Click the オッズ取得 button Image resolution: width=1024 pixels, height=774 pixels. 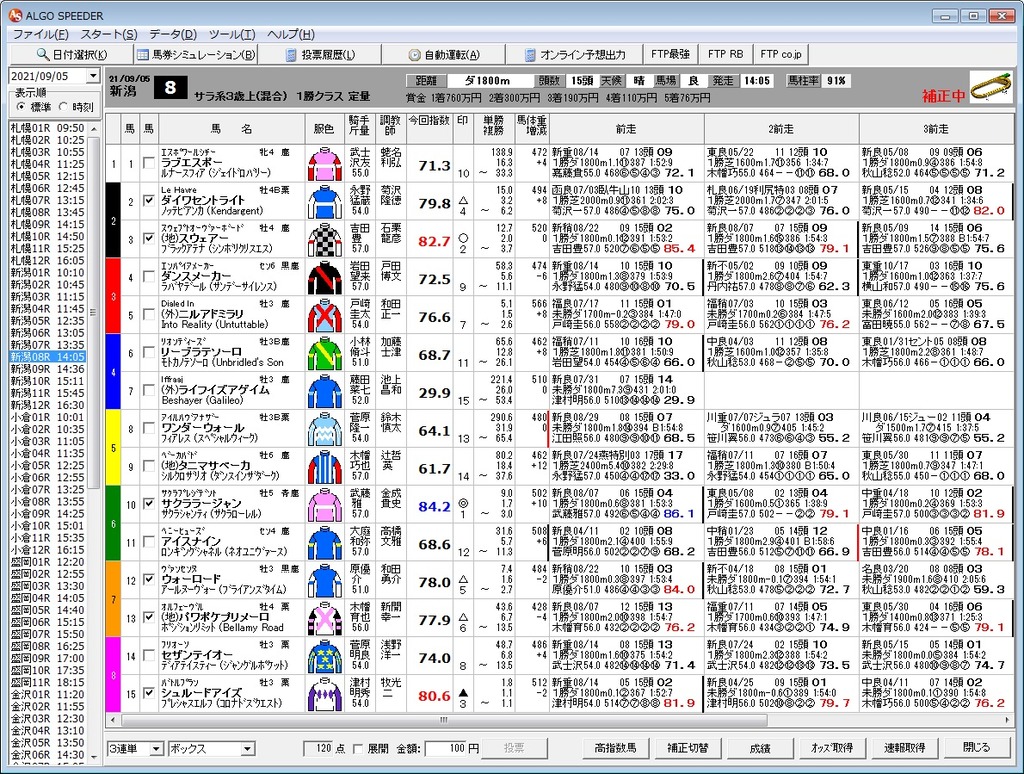click(831, 748)
